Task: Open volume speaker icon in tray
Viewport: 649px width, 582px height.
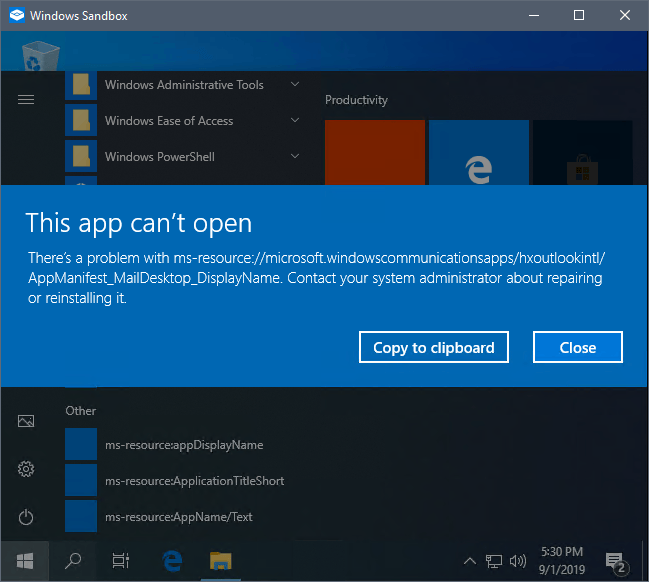Action: click(x=518, y=561)
